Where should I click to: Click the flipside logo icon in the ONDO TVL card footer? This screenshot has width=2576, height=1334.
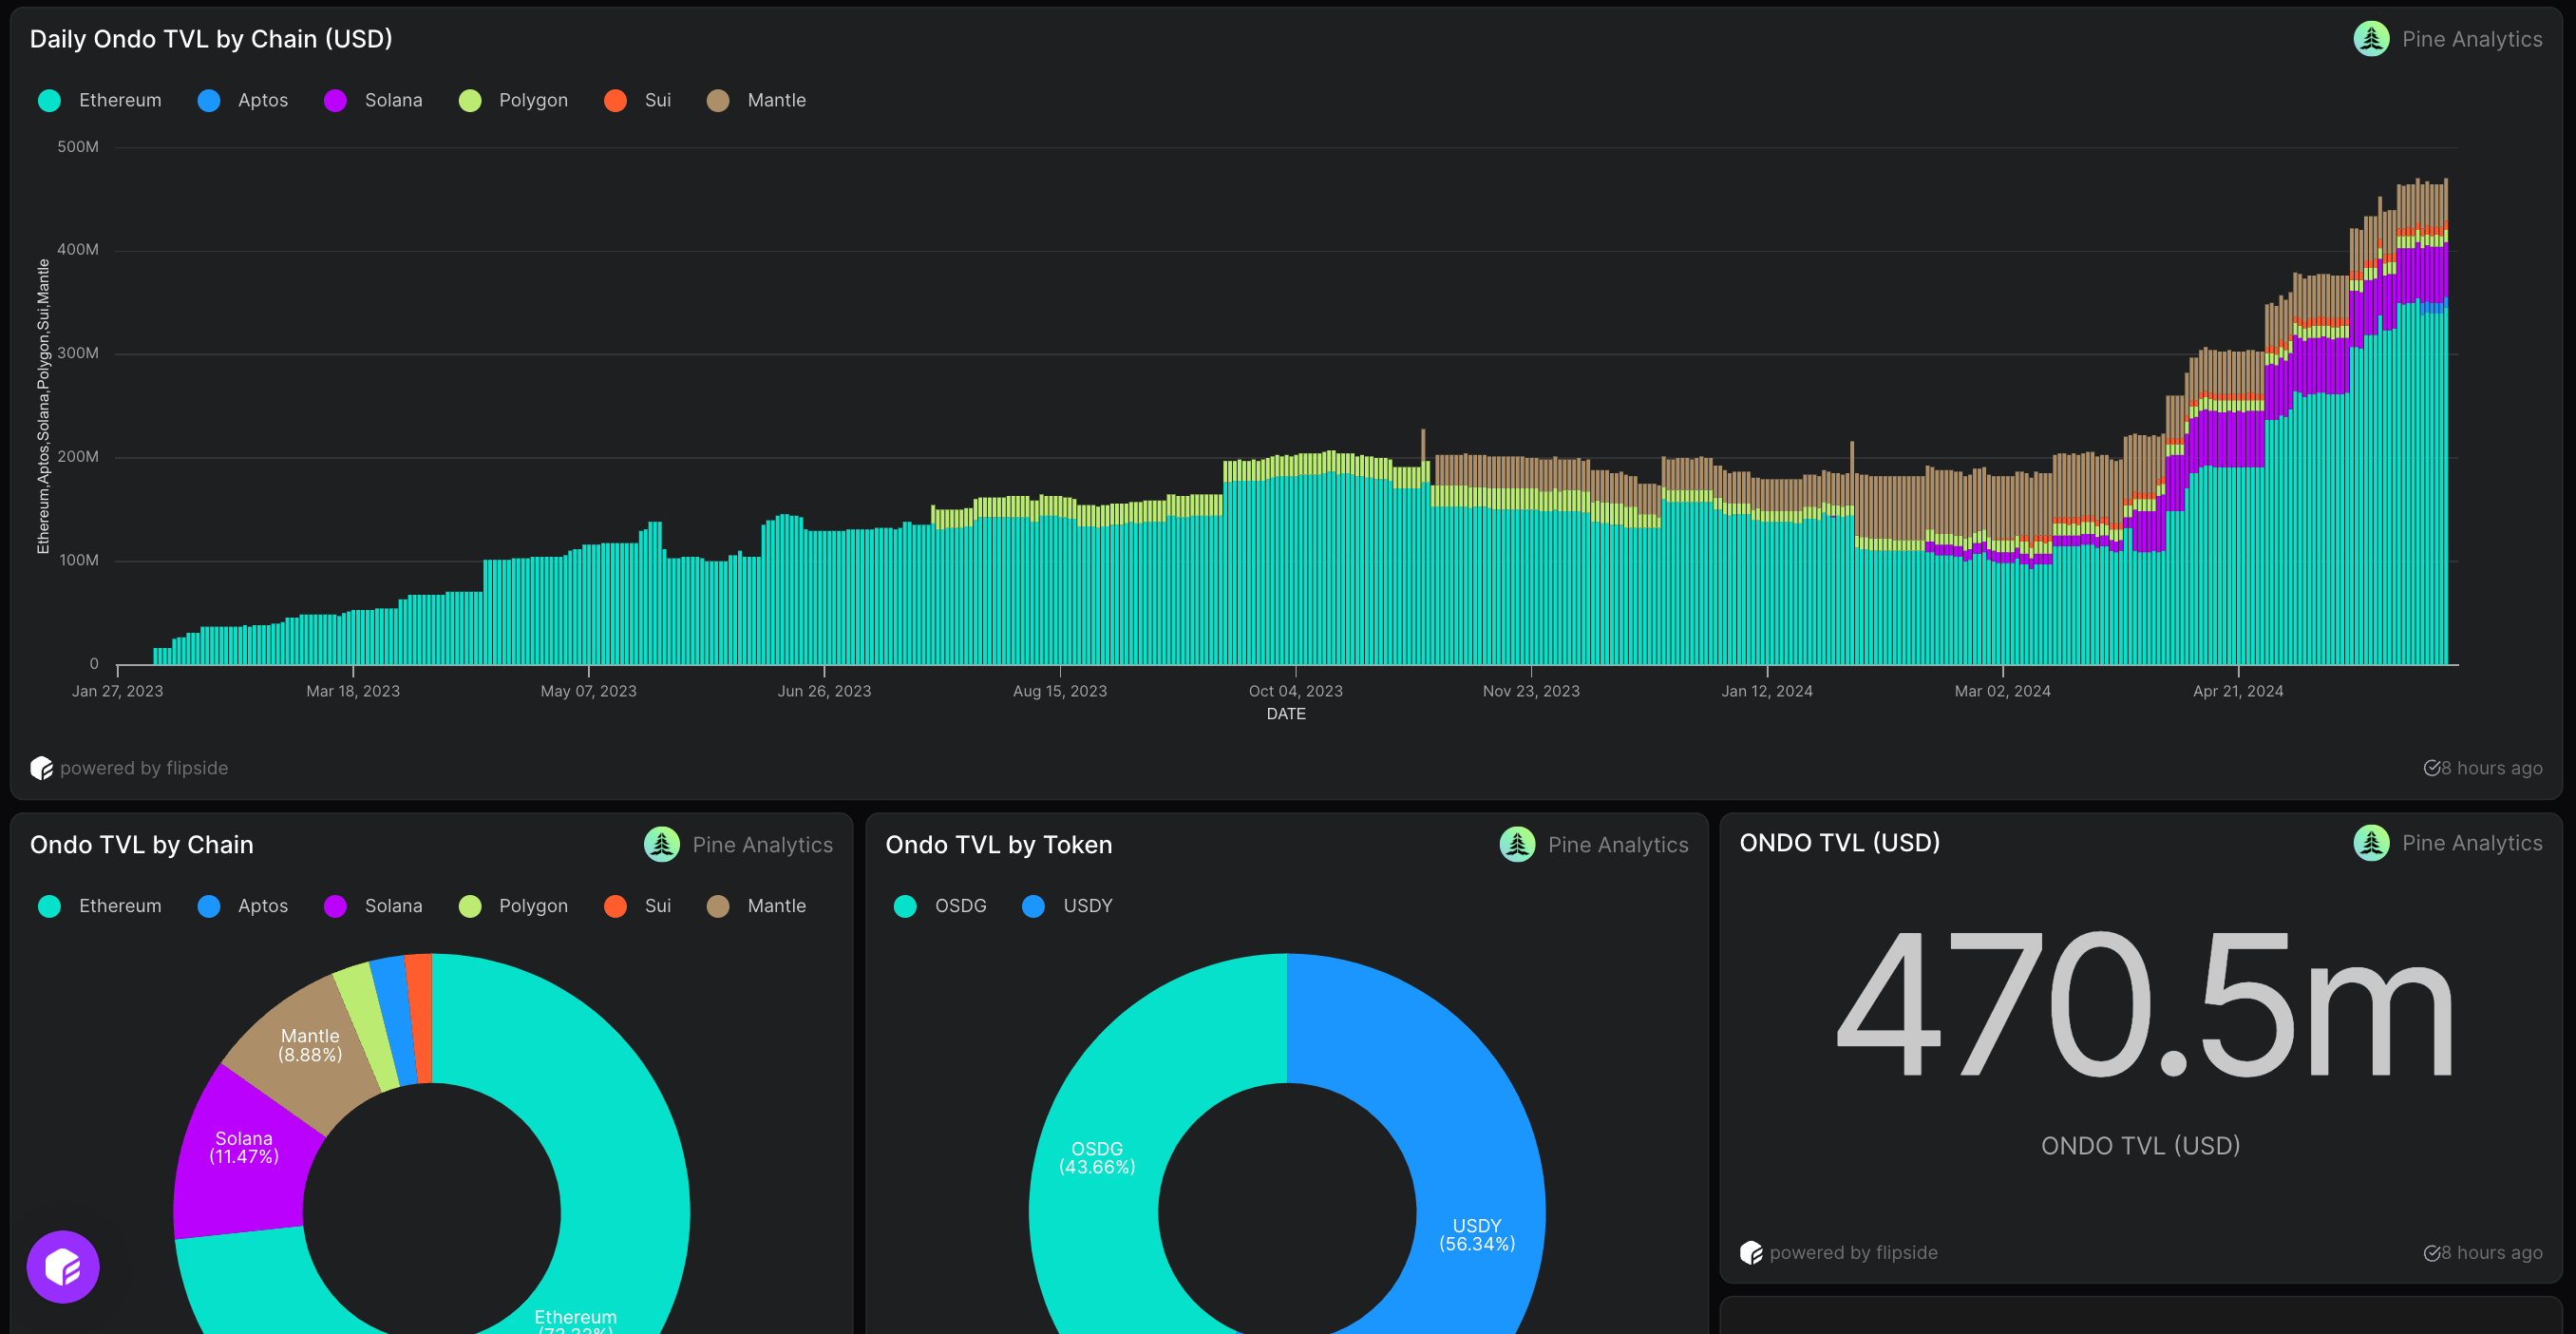[1751, 1252]
